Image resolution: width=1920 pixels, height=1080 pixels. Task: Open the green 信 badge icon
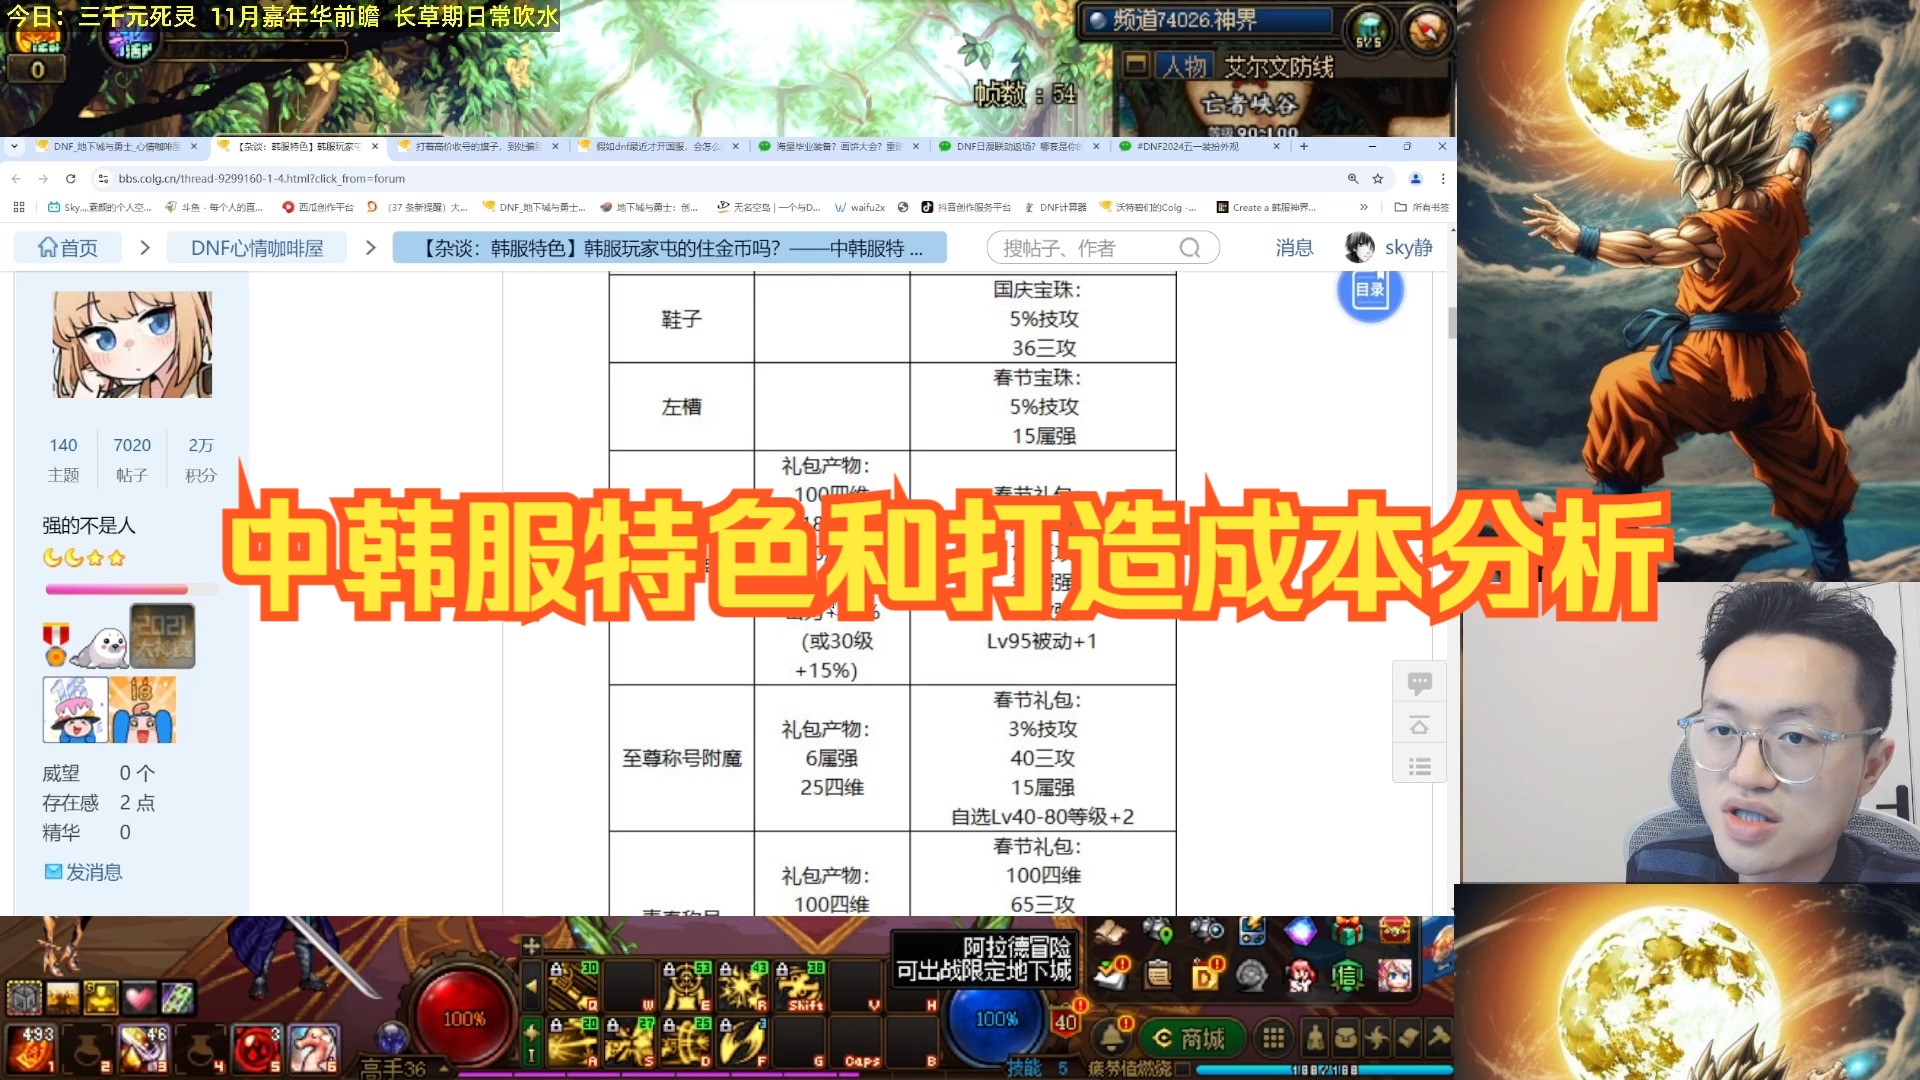[1347, 975]
